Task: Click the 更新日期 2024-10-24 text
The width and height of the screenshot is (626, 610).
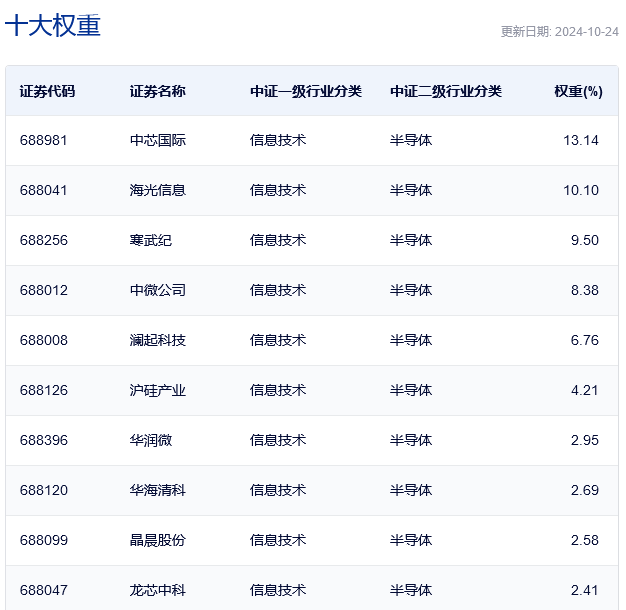Action: [x=559, y=31]
